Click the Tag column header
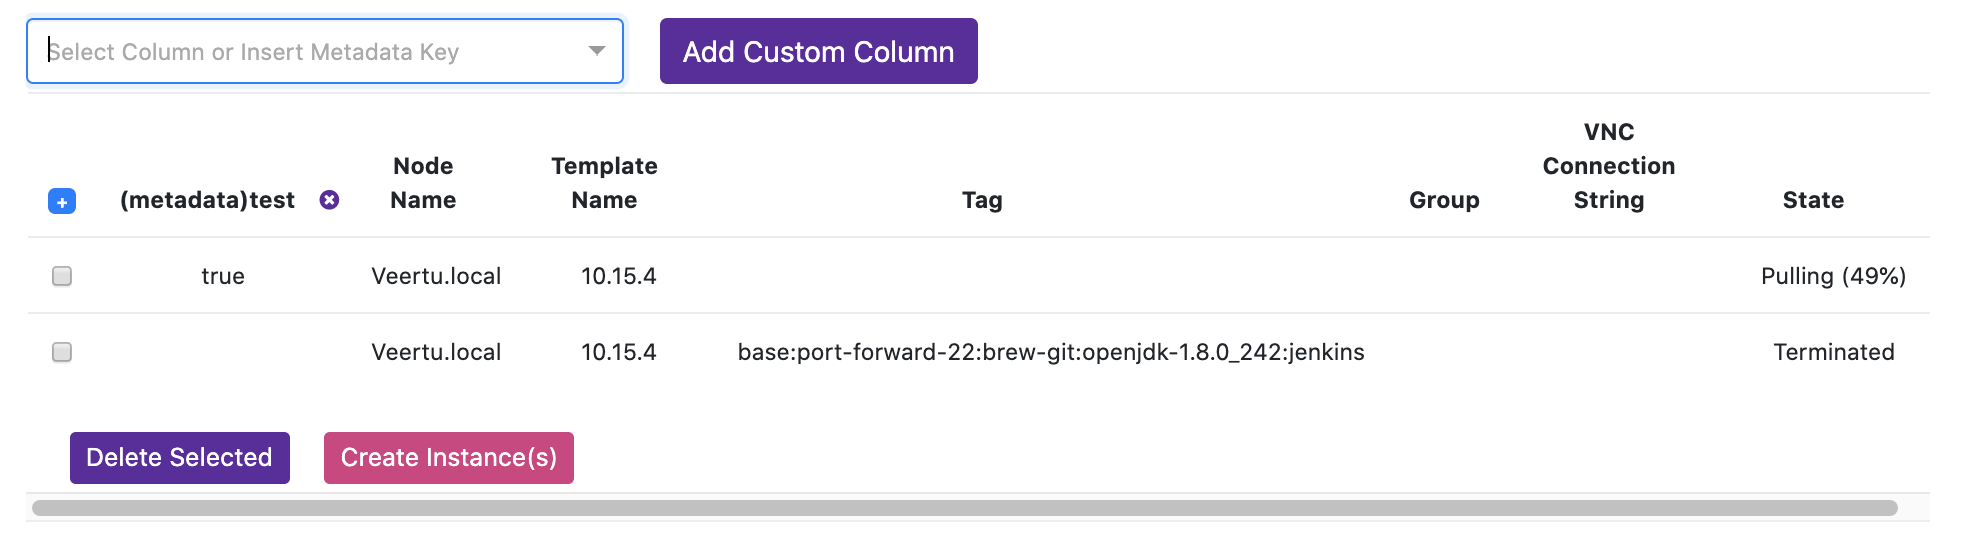1964x550 pixels. (982, 200)
